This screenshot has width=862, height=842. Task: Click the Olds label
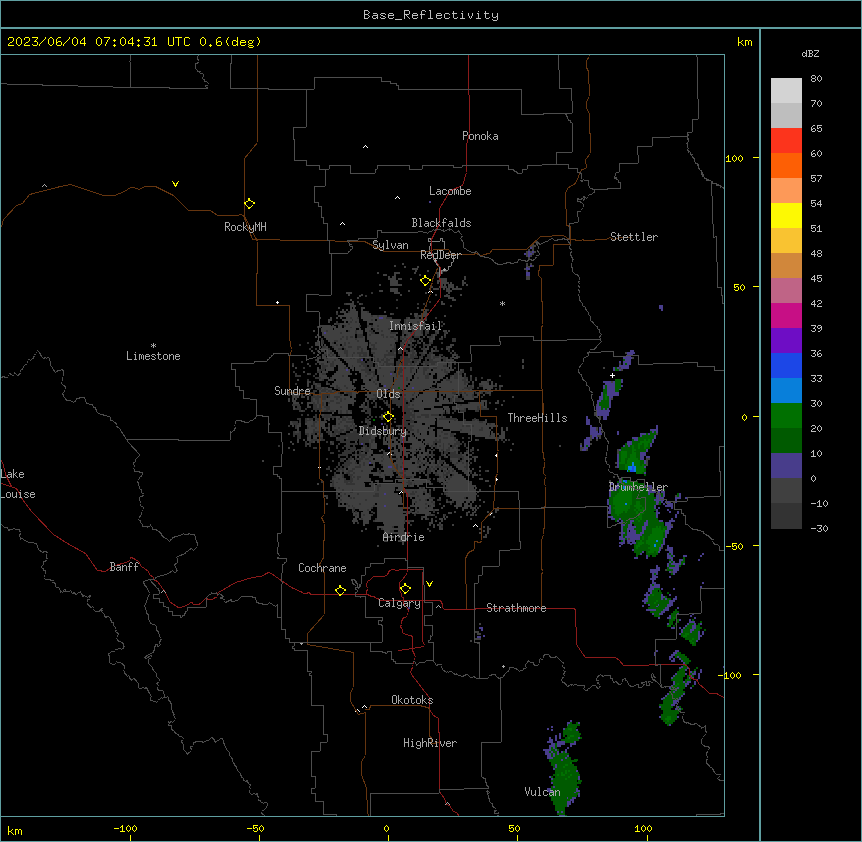388,394
